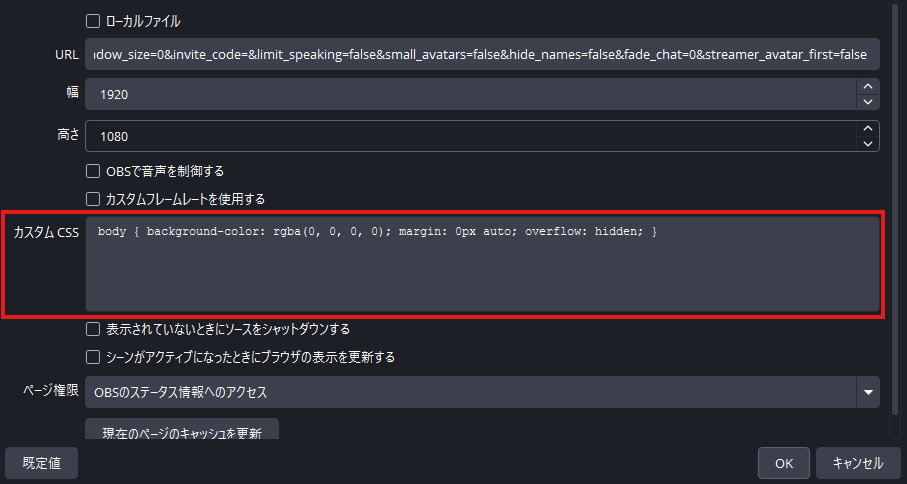Click the 幅 width value field
This screenshot has height=484, width=907.
coord(470,94)
